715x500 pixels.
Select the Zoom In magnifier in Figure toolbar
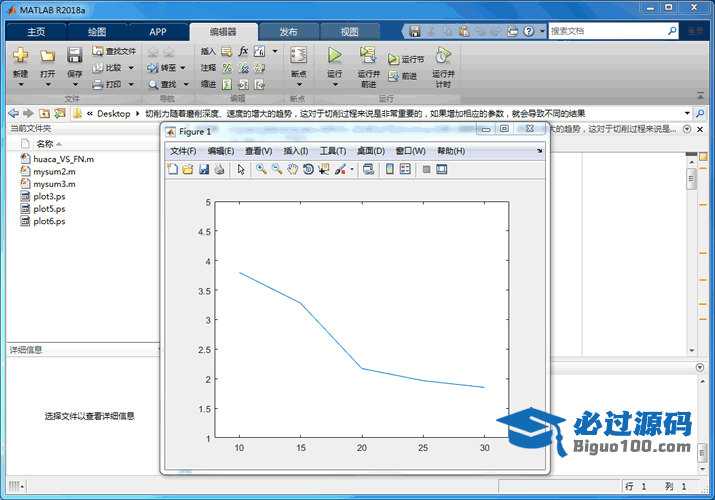[261, 170]
